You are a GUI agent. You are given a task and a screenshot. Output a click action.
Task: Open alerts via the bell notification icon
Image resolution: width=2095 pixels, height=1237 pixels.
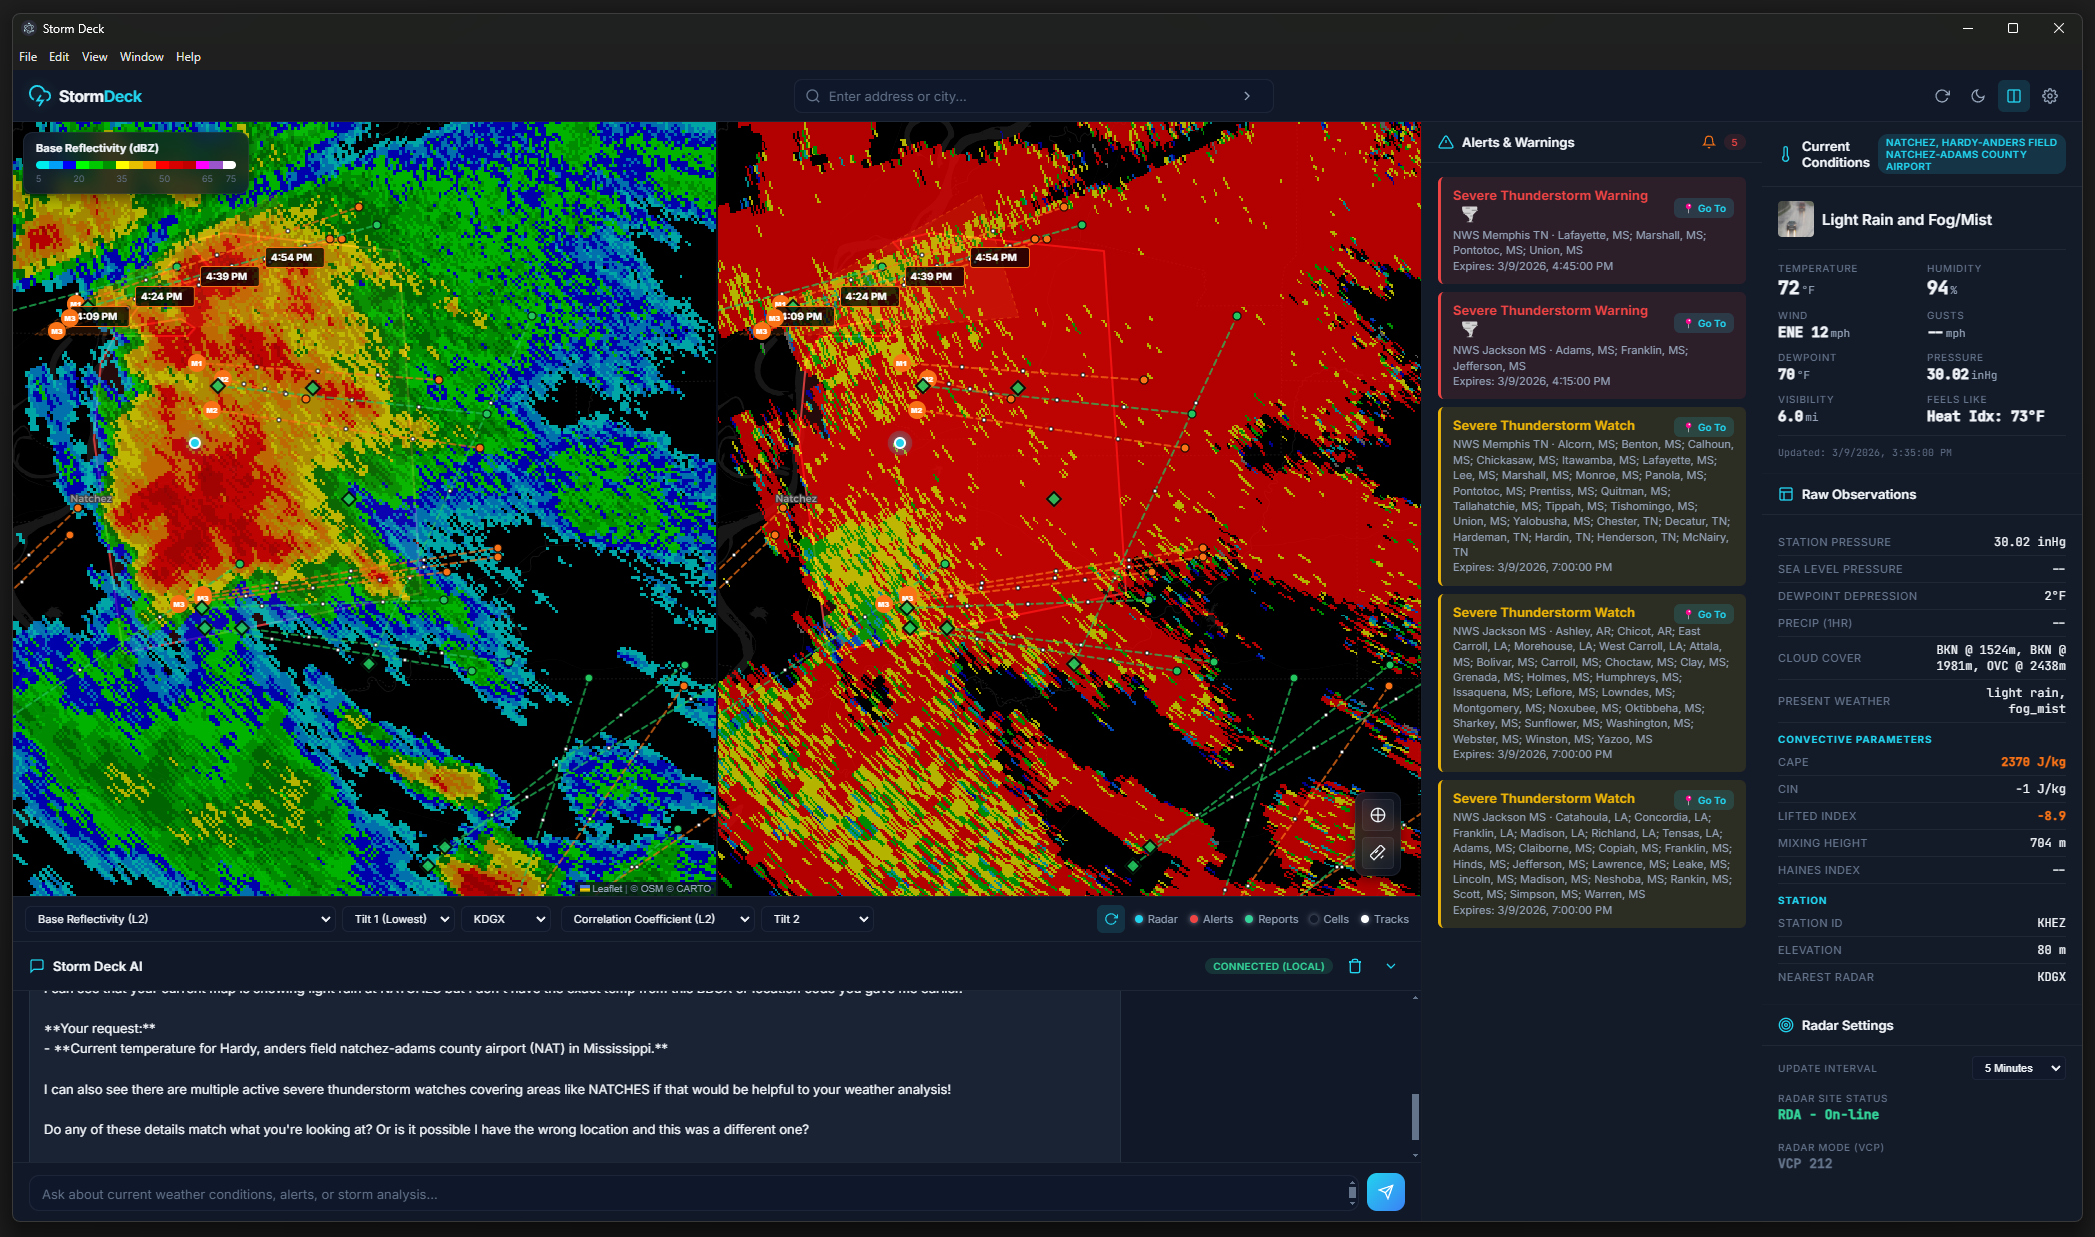1710,142
